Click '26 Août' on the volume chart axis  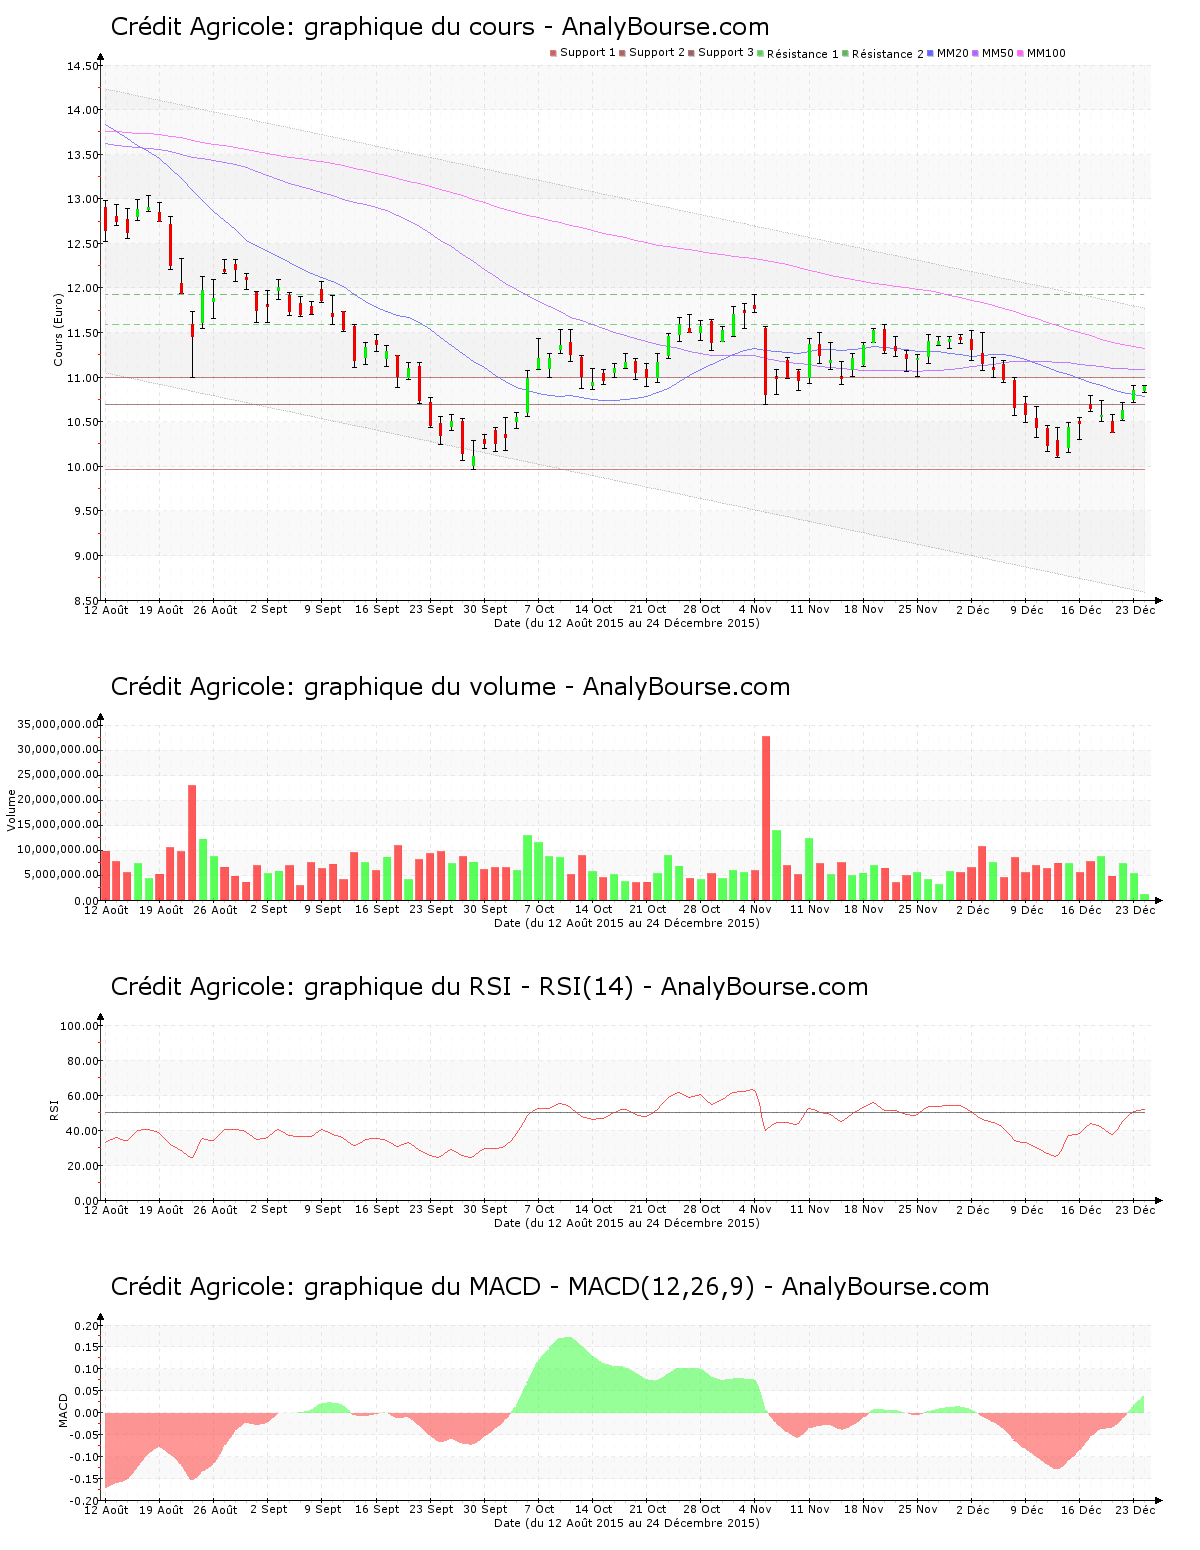click(215, 910)
